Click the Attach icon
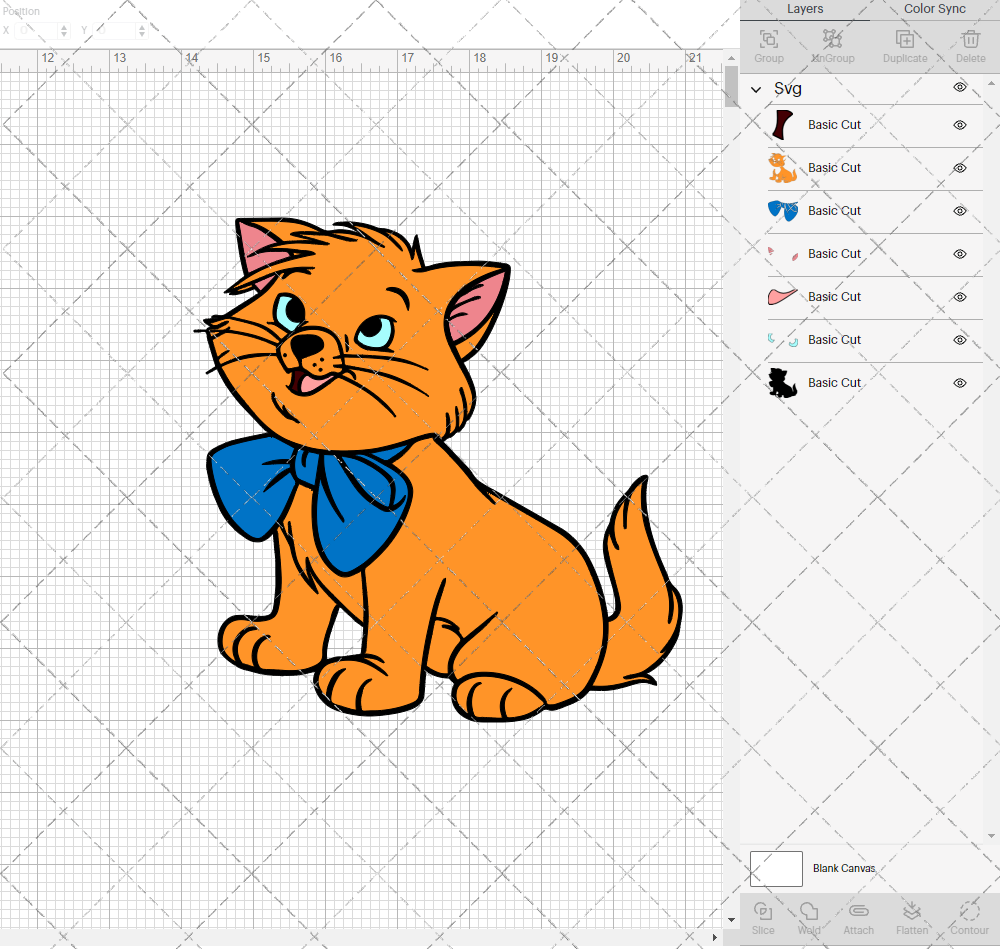The width and height of the screenshot is (1000, 949). coord(858,917)
